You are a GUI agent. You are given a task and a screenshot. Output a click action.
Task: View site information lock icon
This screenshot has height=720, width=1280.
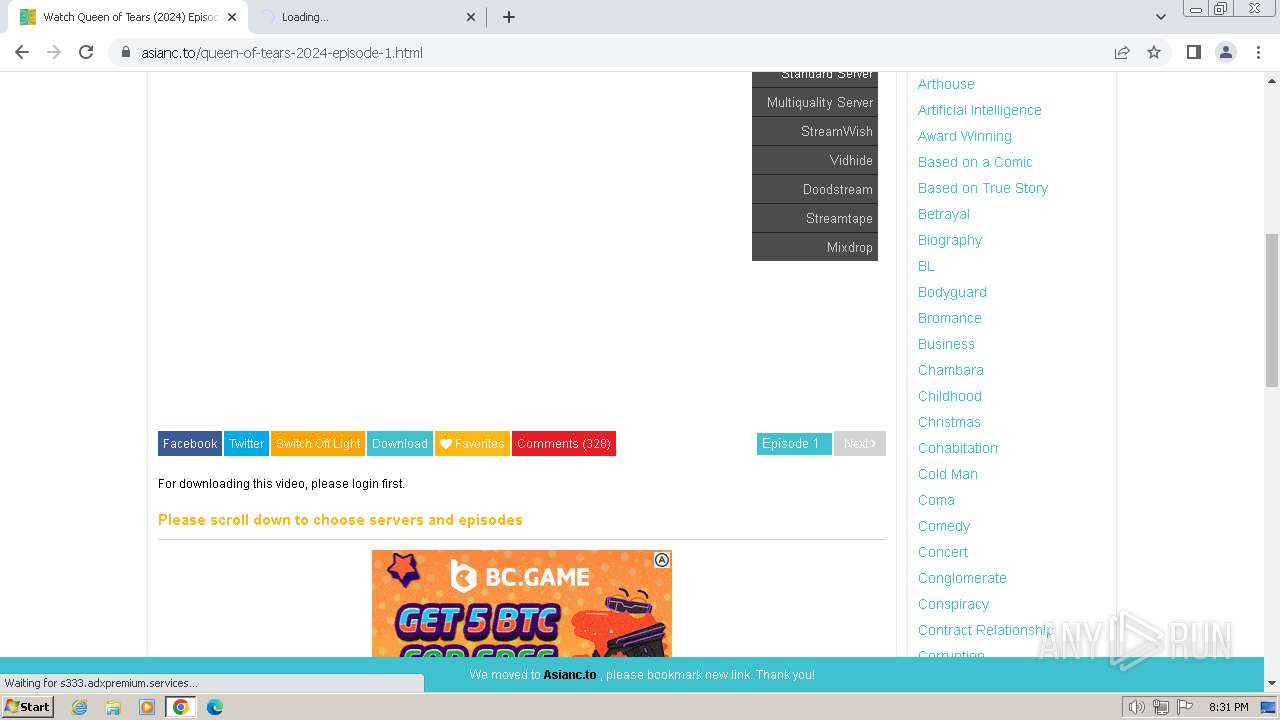(126, 52)
